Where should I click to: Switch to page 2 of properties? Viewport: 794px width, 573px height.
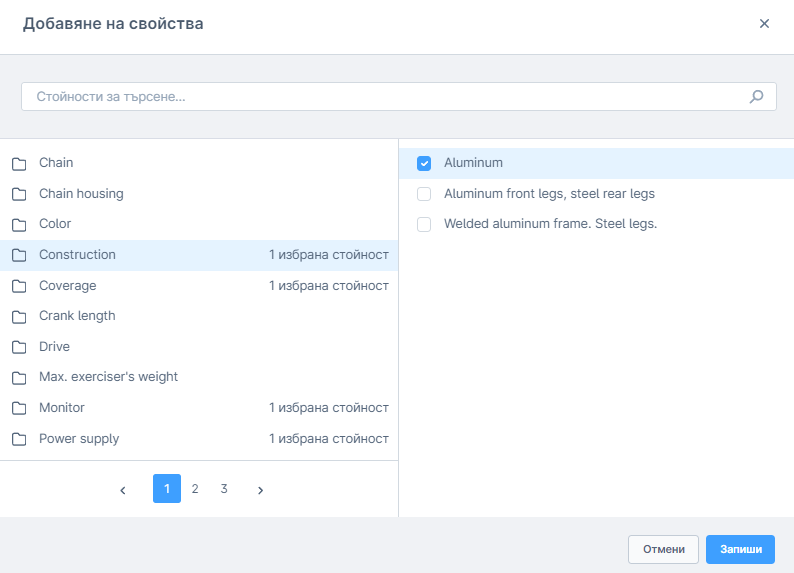(195, 489)
